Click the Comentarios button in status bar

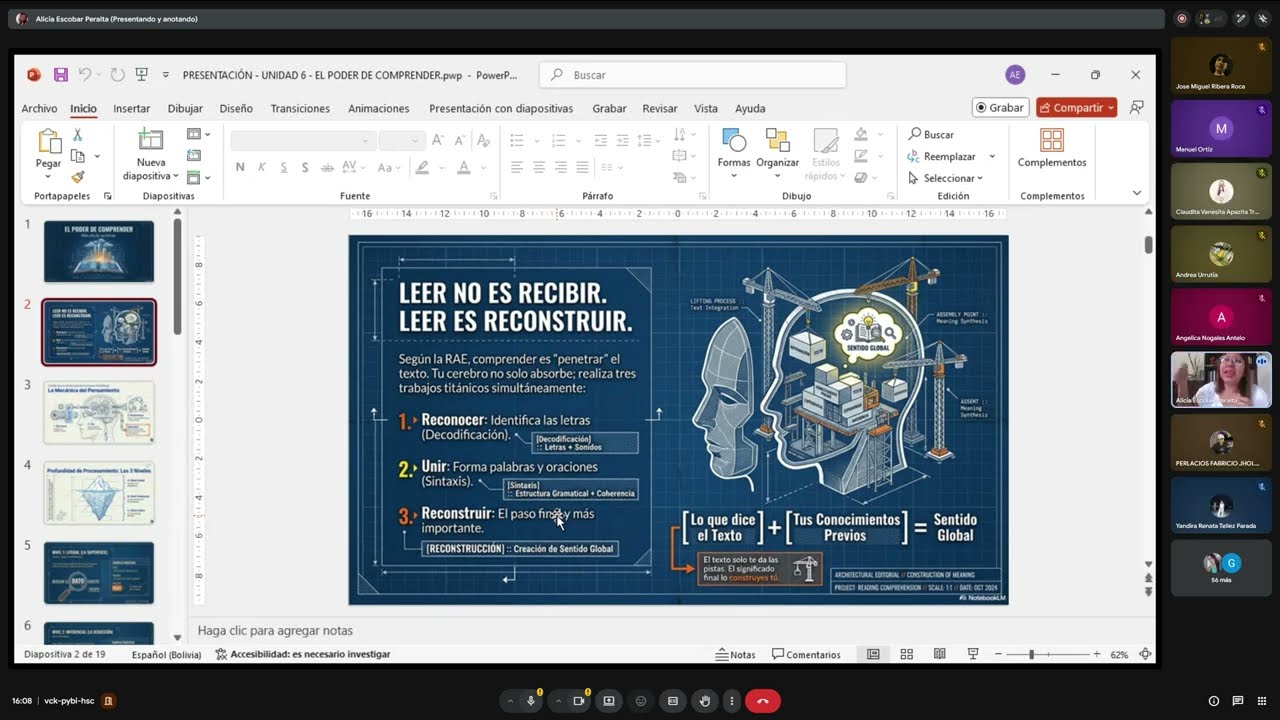click(x=806, y=654)
